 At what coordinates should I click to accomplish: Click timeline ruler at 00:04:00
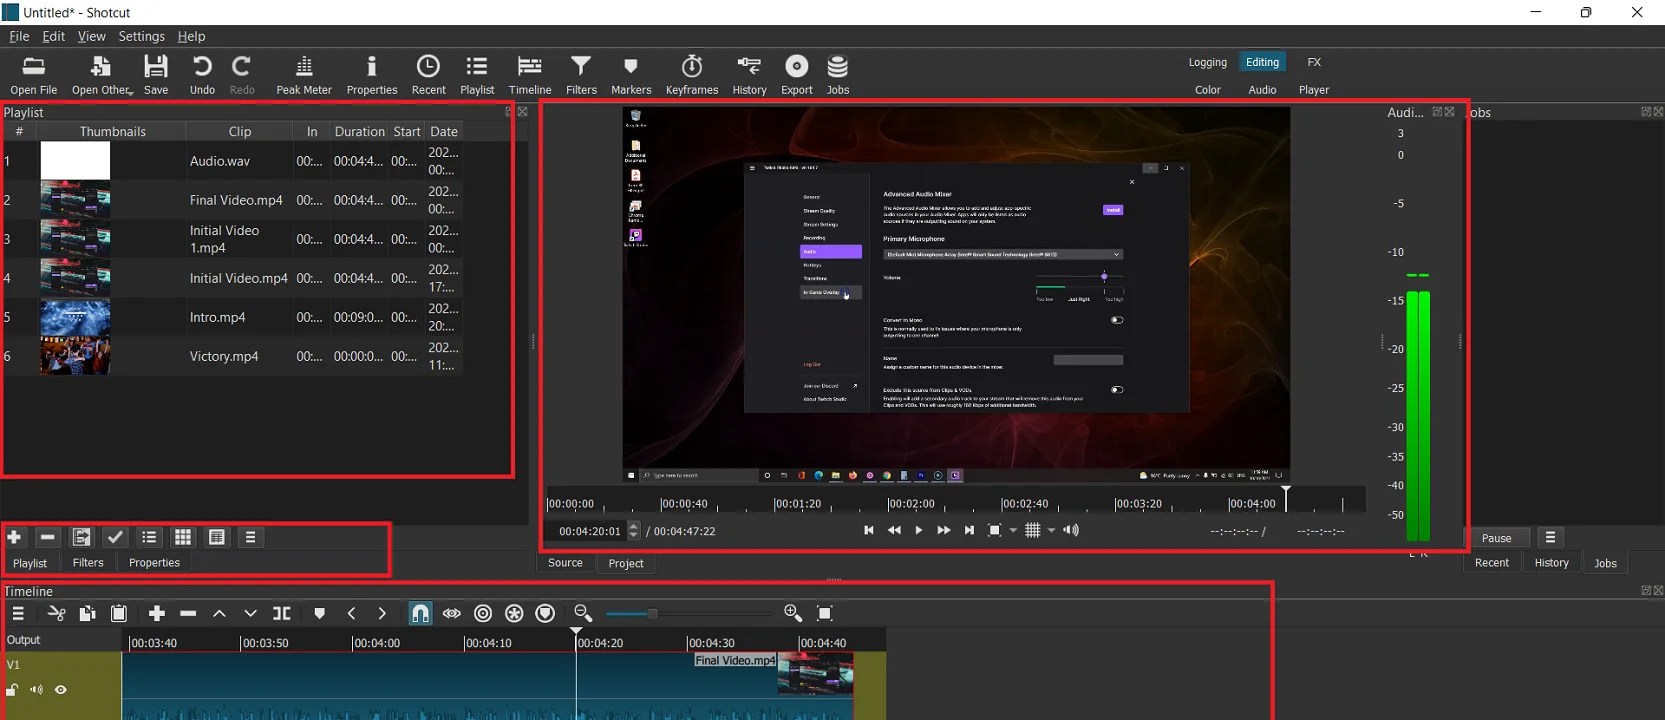376,642
